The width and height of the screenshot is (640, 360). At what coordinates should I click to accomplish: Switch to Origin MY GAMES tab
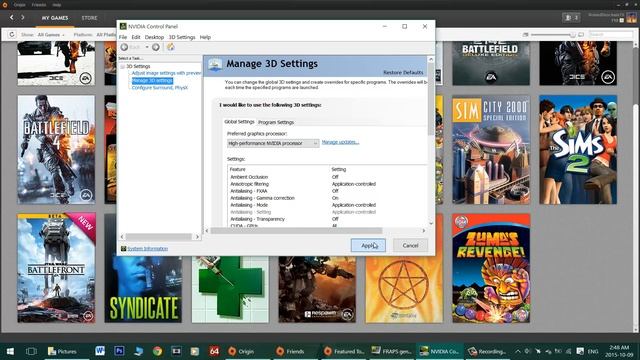point(55,18)
